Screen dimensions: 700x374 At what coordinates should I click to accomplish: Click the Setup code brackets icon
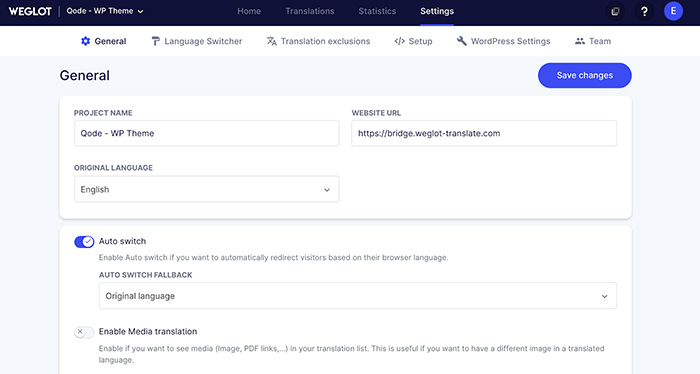coord(400,41)
